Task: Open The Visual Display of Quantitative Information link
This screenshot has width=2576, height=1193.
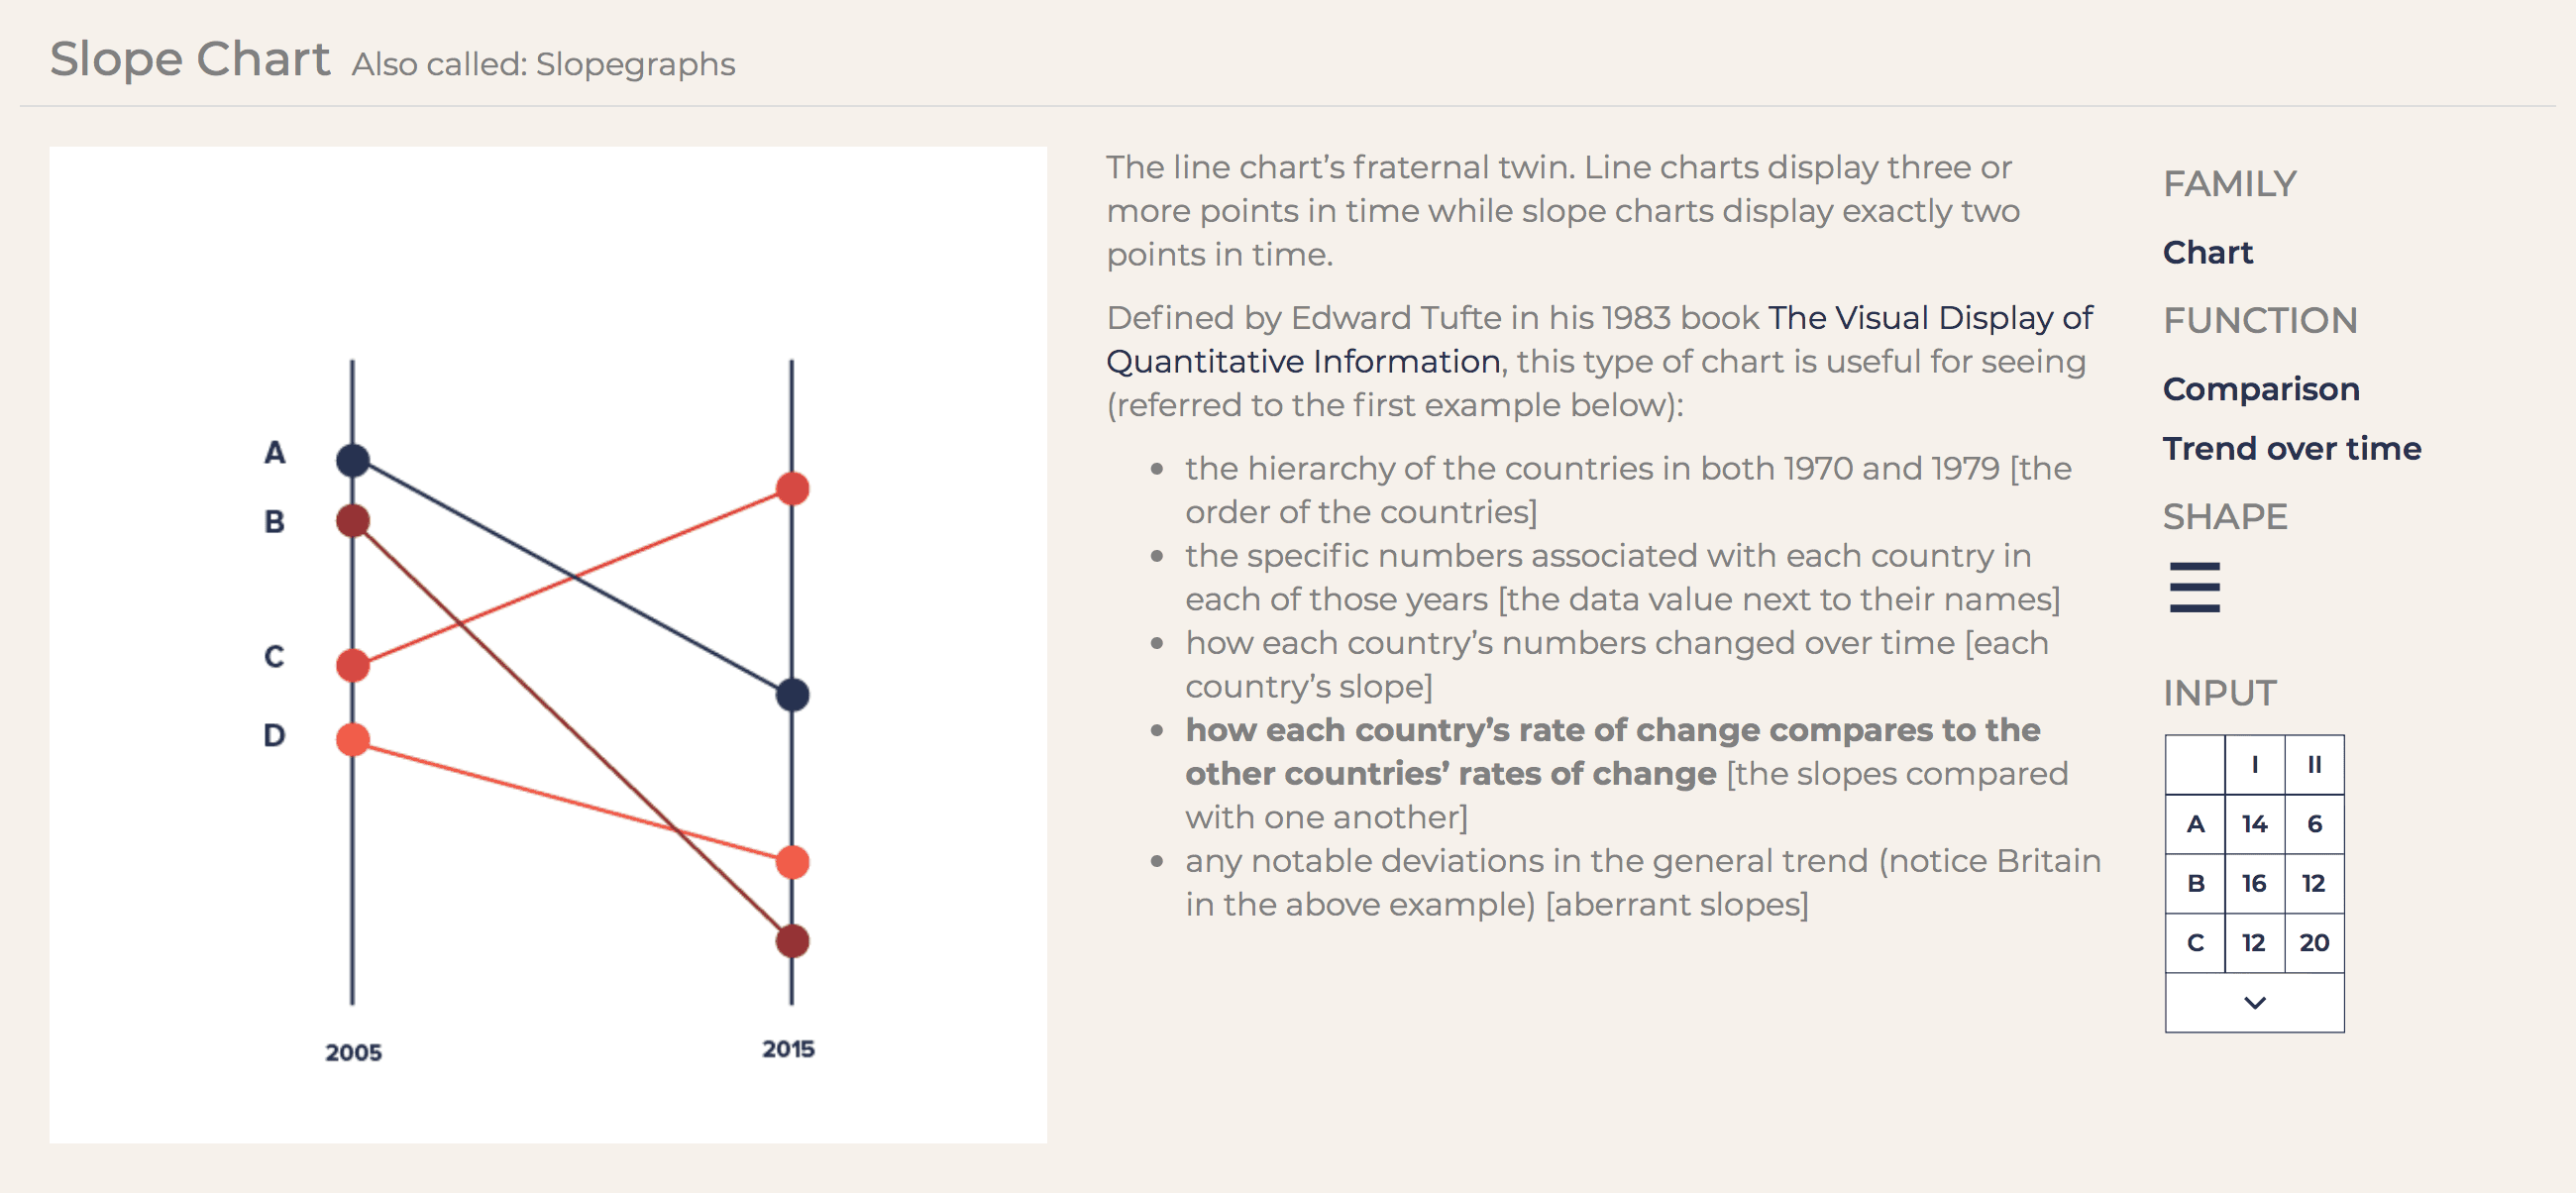Action: pyautogui.click(x=1599, y=339)
